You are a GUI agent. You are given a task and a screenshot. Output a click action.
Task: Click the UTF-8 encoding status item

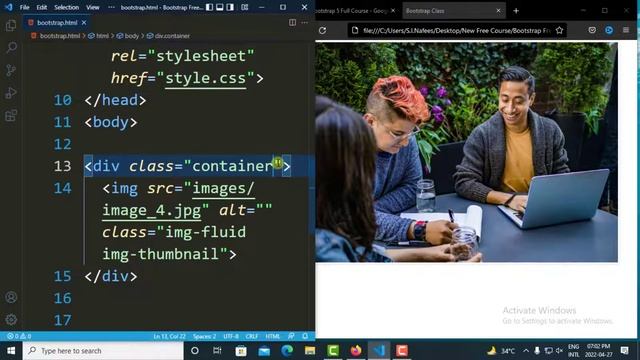231,336
